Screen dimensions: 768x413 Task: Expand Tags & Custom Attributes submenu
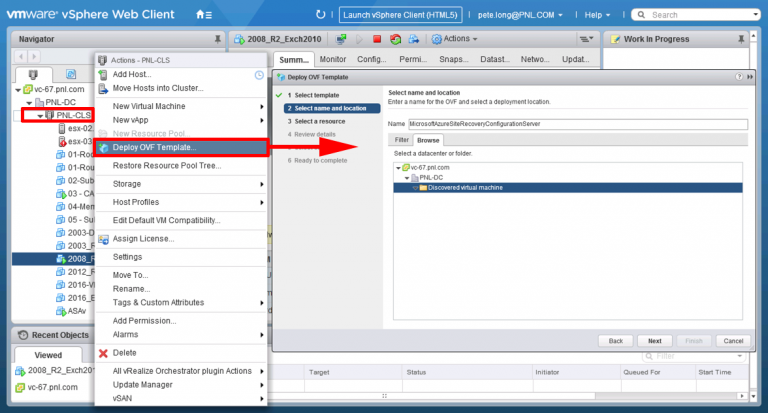[181, 303]
